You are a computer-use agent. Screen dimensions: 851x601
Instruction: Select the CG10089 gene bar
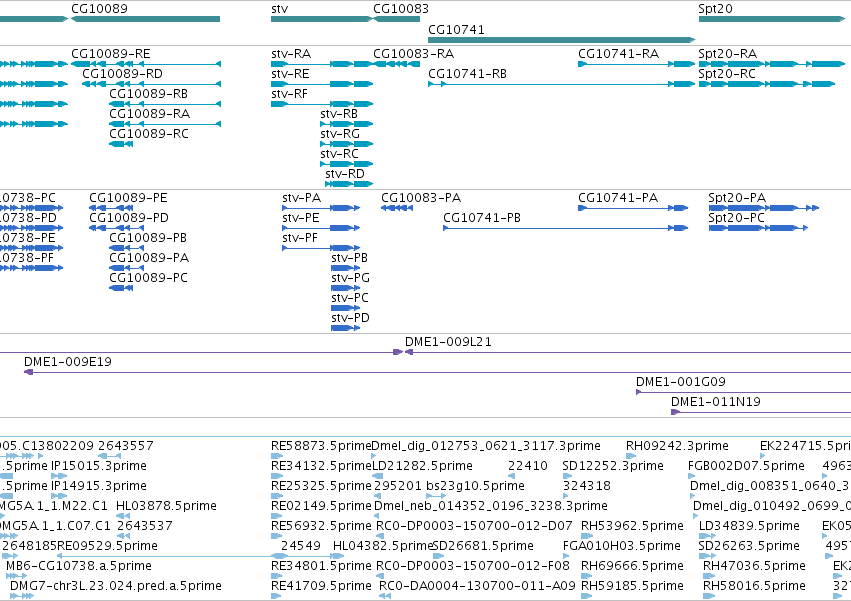pyautogui.click(x=145, y=19)
